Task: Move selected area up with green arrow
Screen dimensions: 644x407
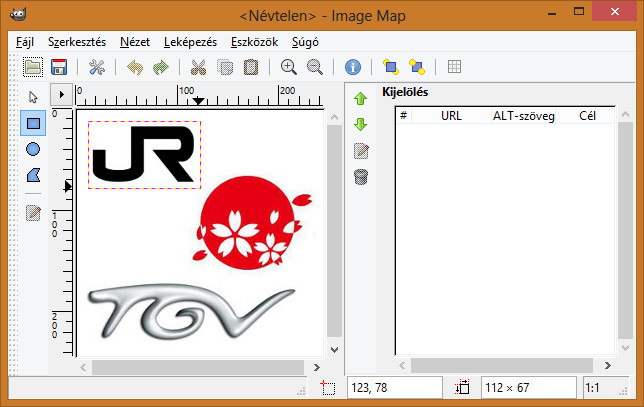Action: 361,99
